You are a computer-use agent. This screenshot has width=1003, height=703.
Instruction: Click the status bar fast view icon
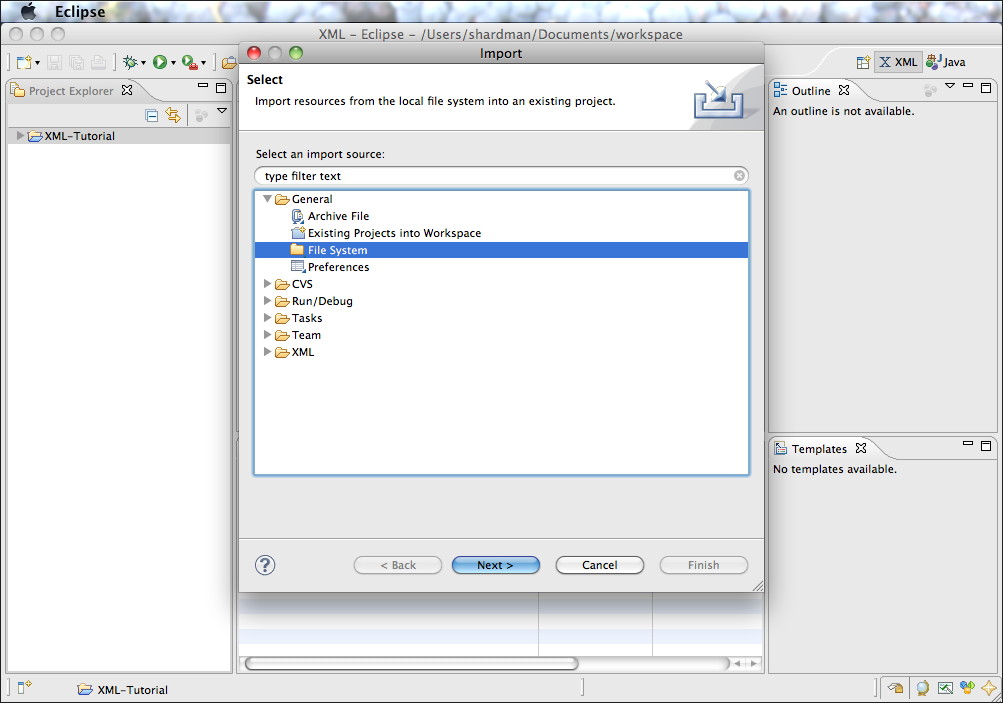tap(24, 688)
